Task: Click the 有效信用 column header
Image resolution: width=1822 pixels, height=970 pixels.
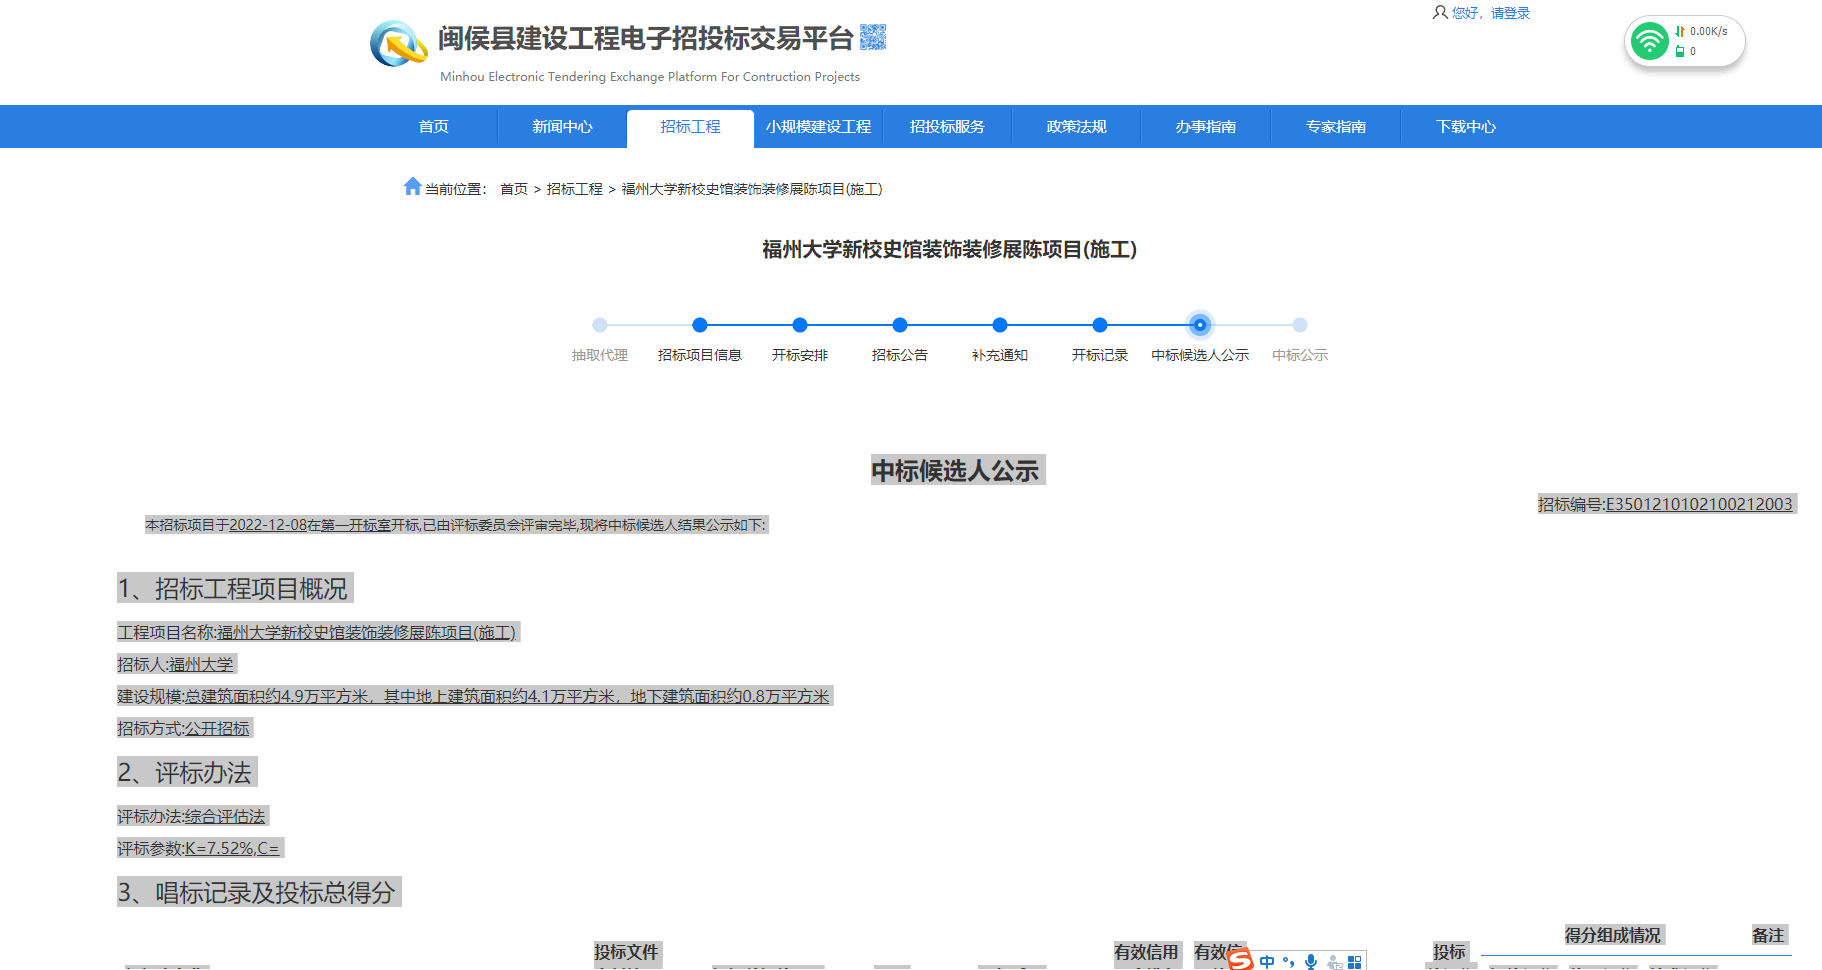Action: point(1146,952)
